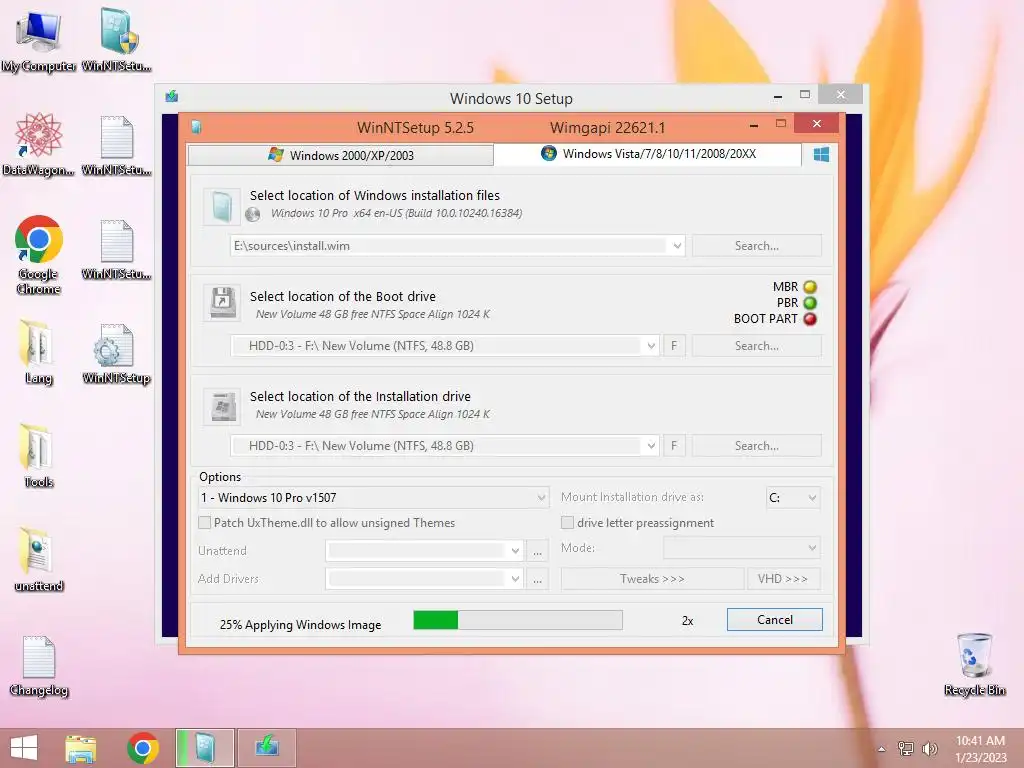Click Search for the Installation drive
Screen dimensions: 1024x768
756,446
